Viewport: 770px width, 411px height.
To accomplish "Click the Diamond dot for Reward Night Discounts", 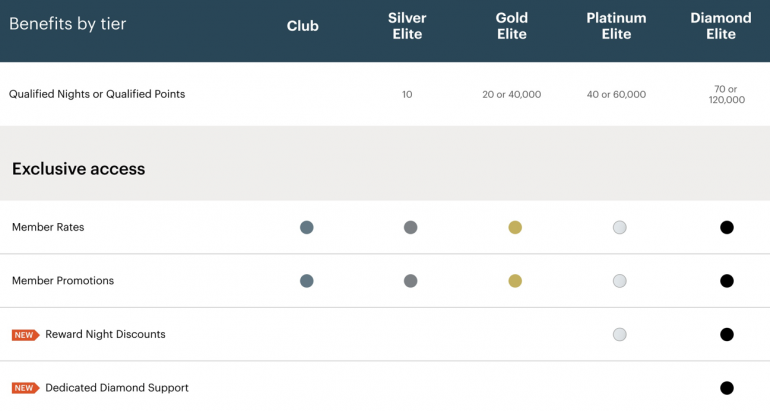I will (727, 335).
